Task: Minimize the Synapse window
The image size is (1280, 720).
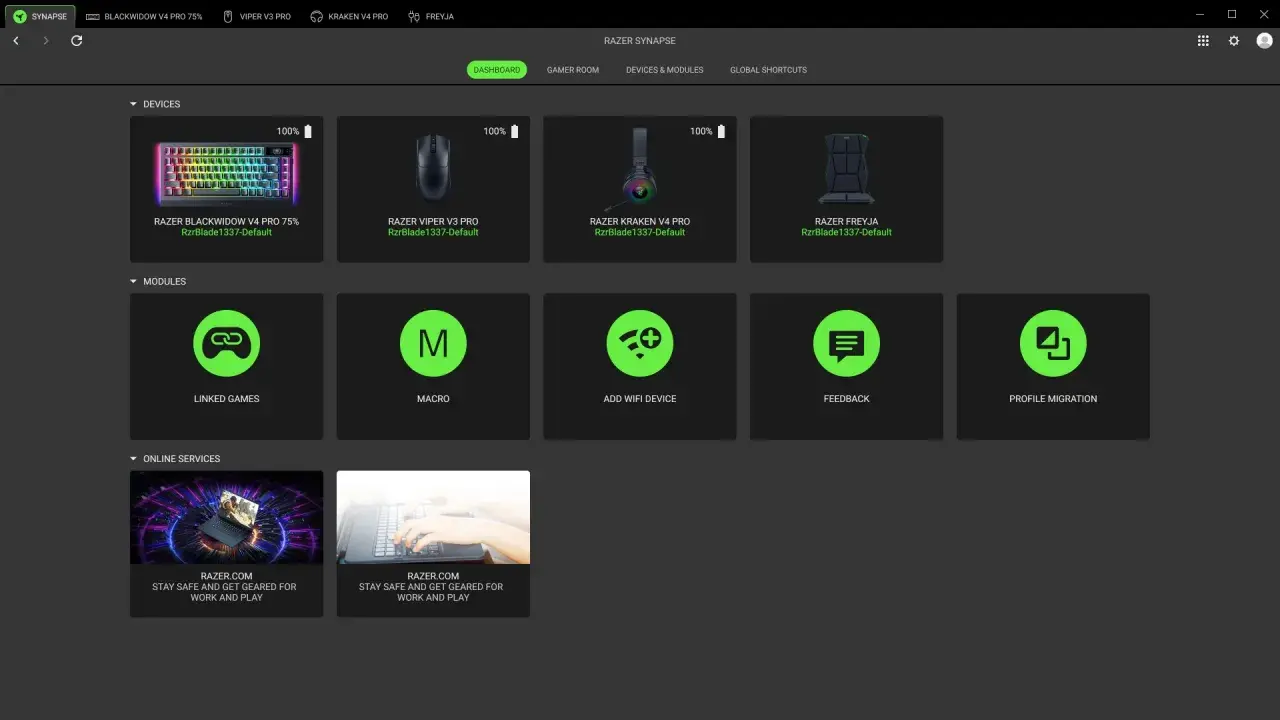Action: (1200, 14)
